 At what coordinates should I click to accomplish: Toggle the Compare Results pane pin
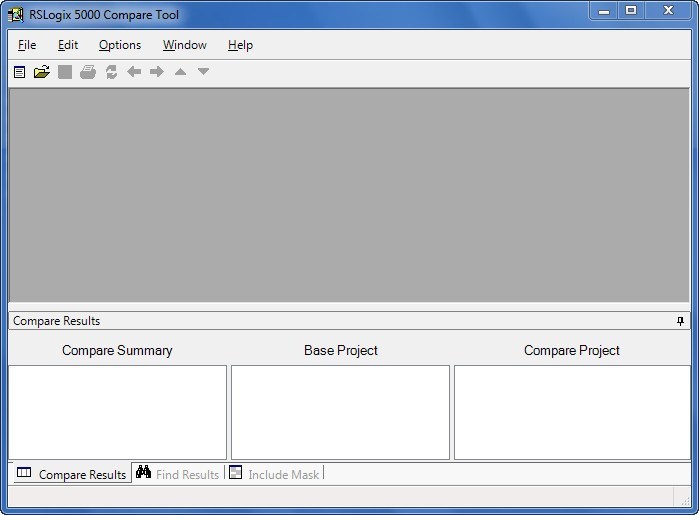pos(681,321)
